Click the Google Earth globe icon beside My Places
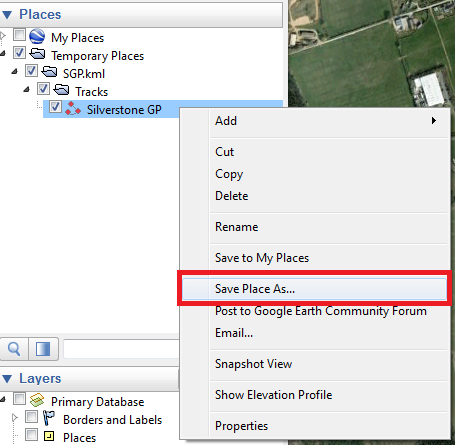The width and height of the screenshot is (455, 445). (37, 36)
